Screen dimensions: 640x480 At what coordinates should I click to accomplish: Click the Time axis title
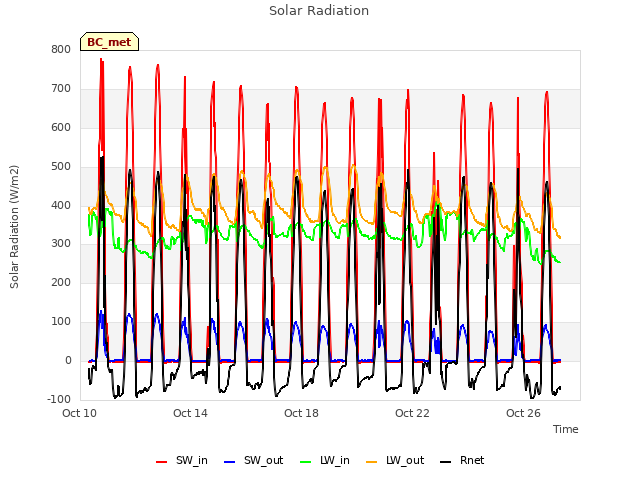pyautogui.click(x=565, y=429)
